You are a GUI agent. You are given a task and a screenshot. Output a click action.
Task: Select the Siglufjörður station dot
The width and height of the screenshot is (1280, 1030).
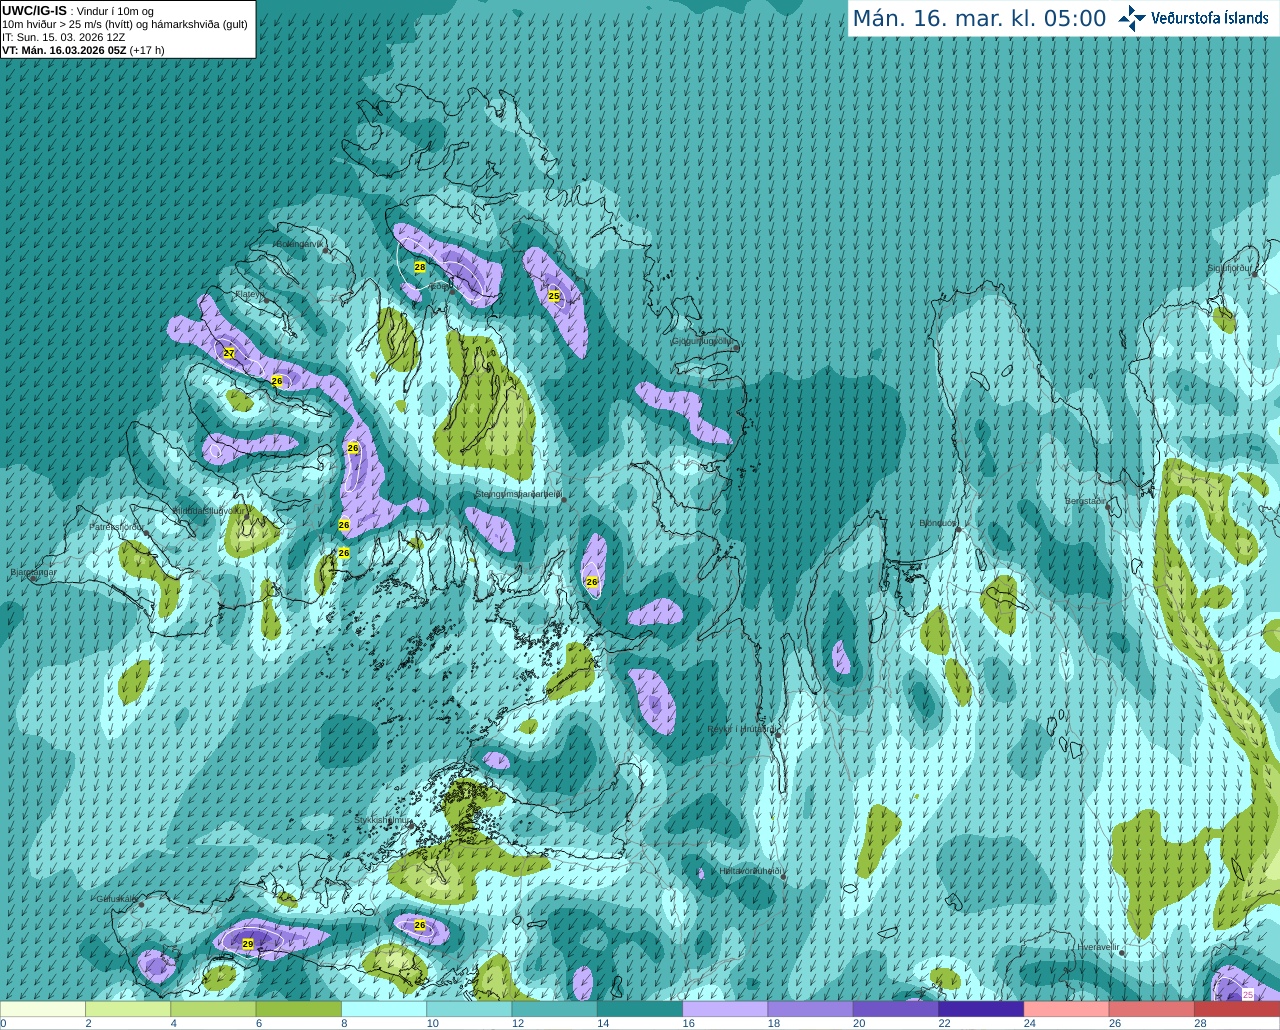[1254, 274]
